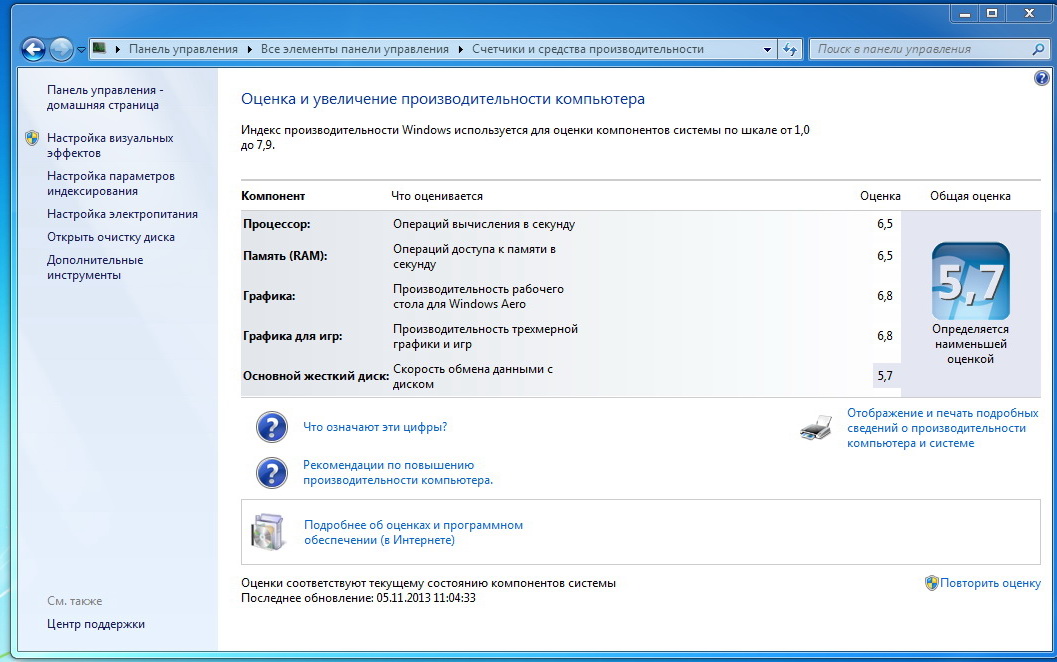Open Открыть очистку диска

[x=111, y=237]
